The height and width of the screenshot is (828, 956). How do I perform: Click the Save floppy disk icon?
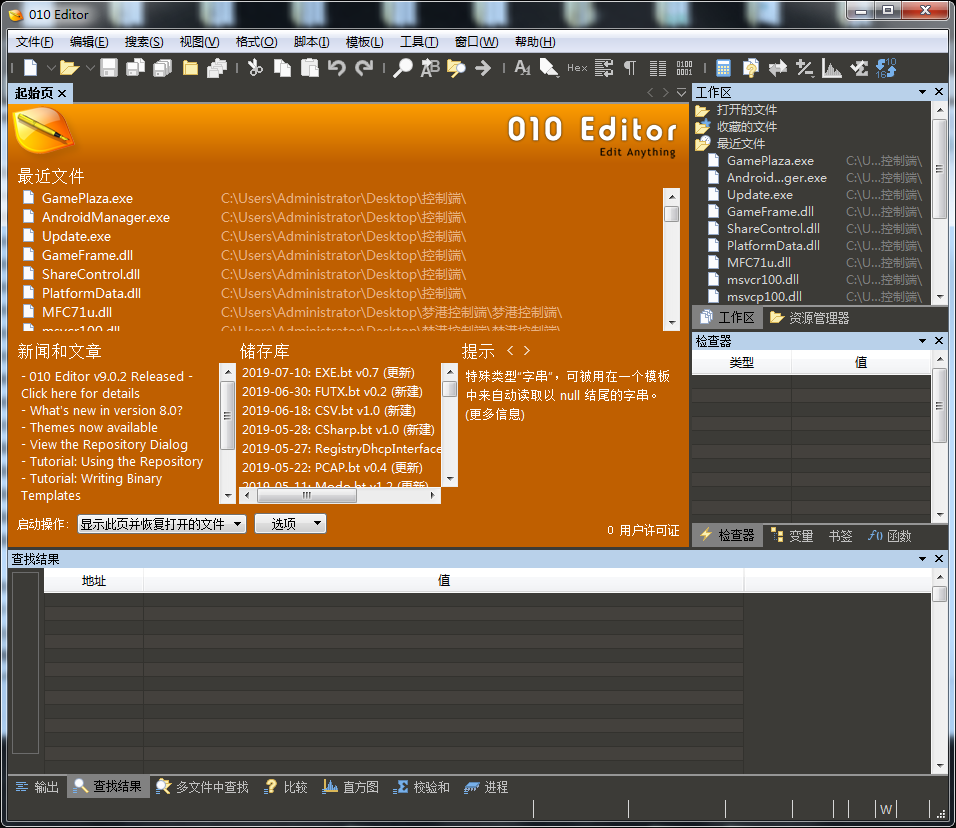coord(109,68)
